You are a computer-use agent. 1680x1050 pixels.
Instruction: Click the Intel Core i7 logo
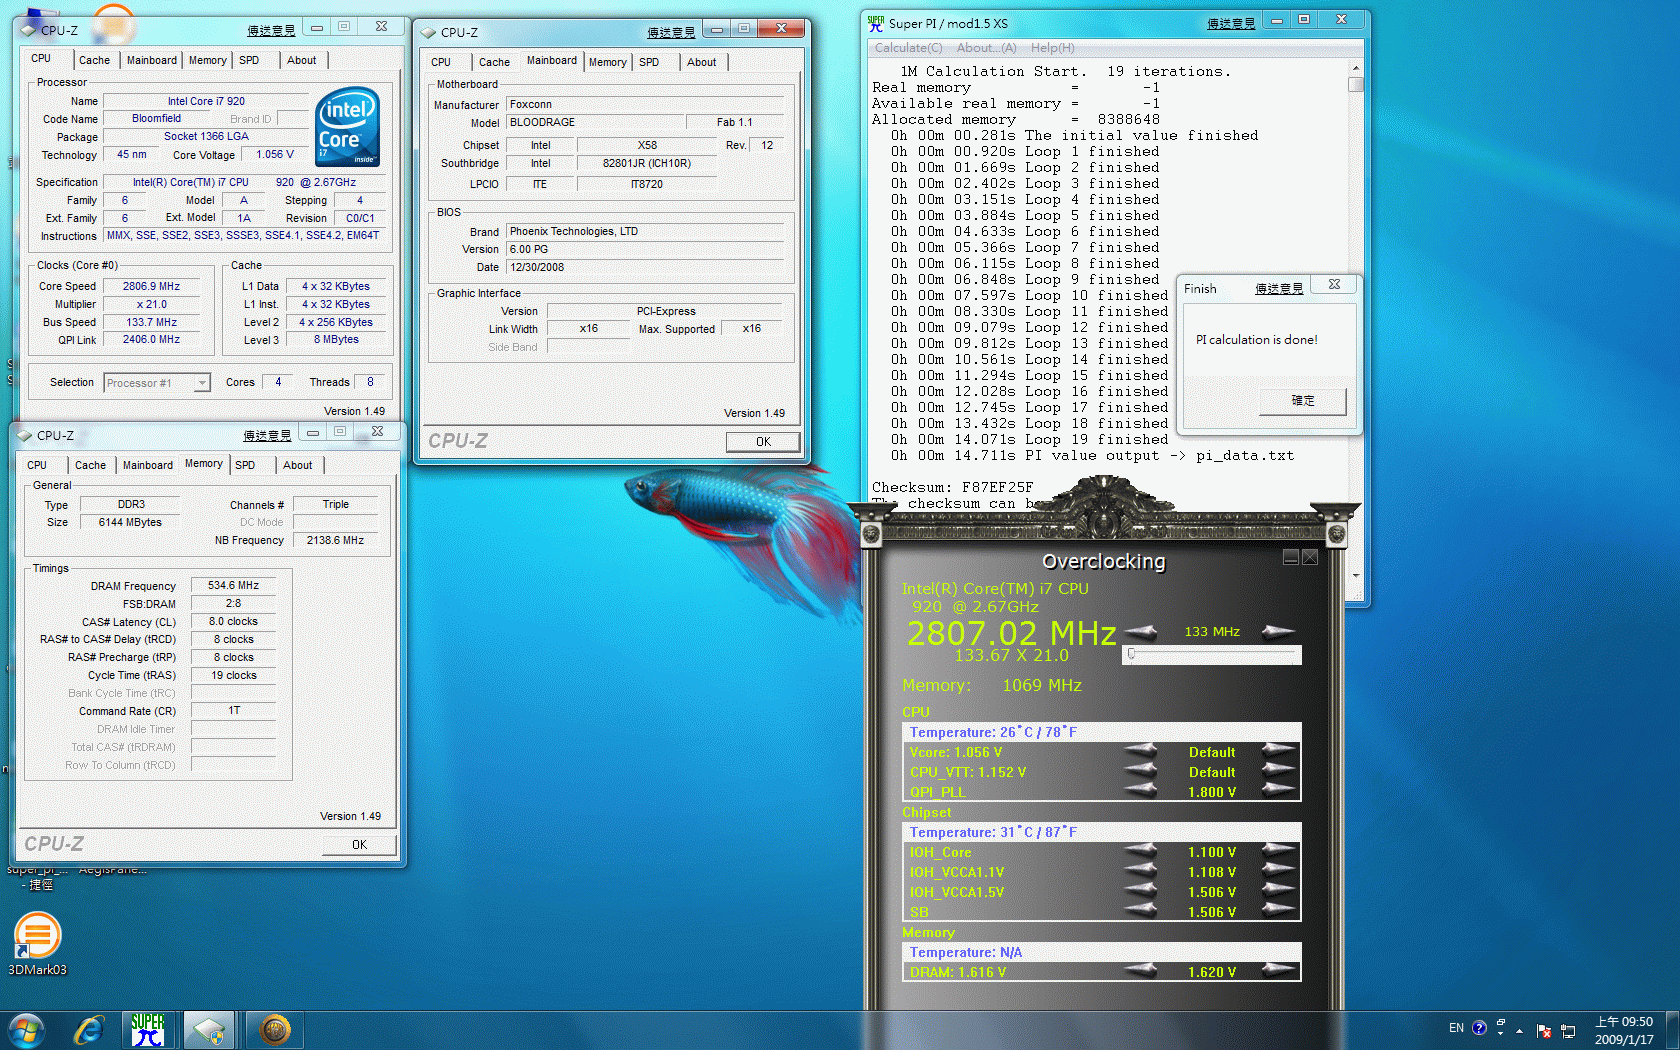[347, 126]
